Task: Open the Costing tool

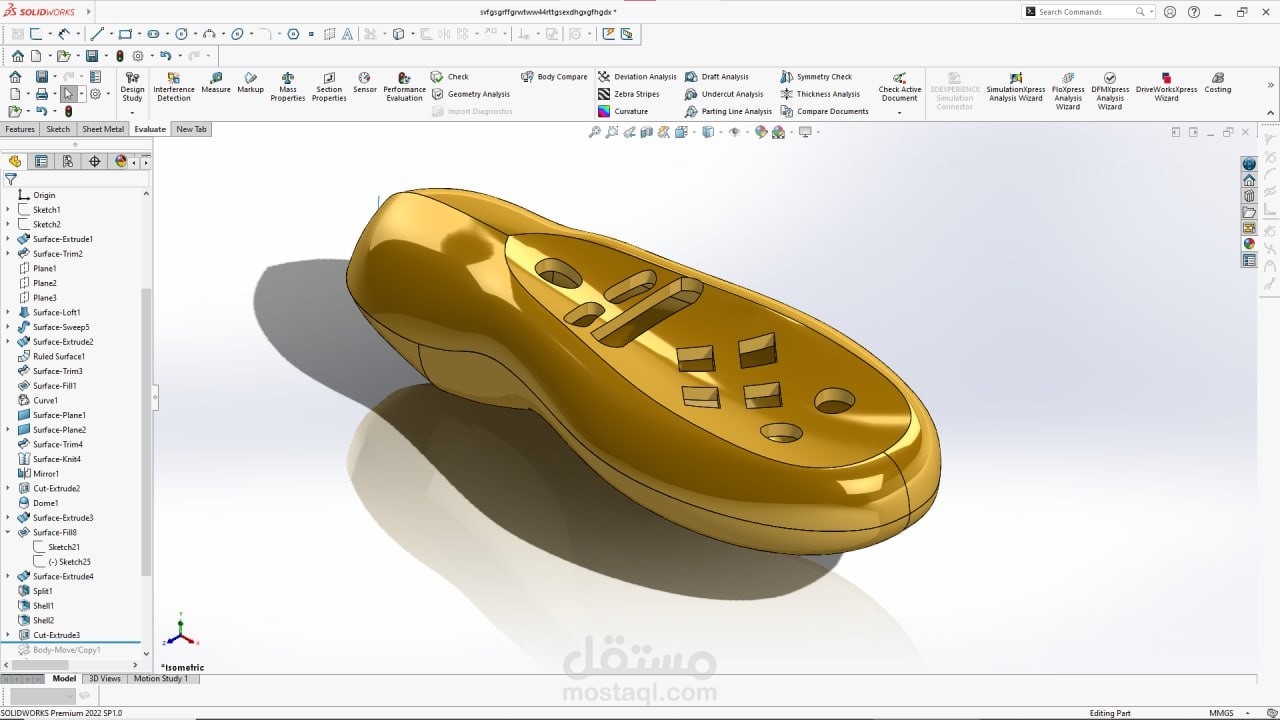Action: (1217, 83)
